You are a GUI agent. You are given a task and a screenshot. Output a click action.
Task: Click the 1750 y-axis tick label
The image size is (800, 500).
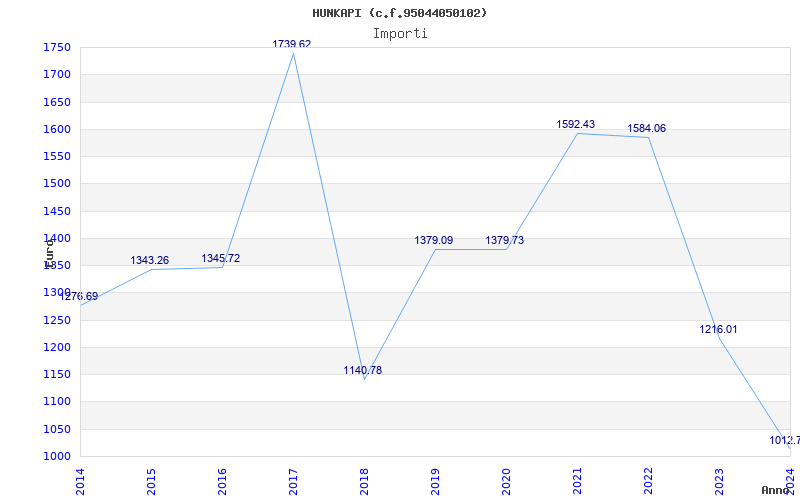click(57, 47)
